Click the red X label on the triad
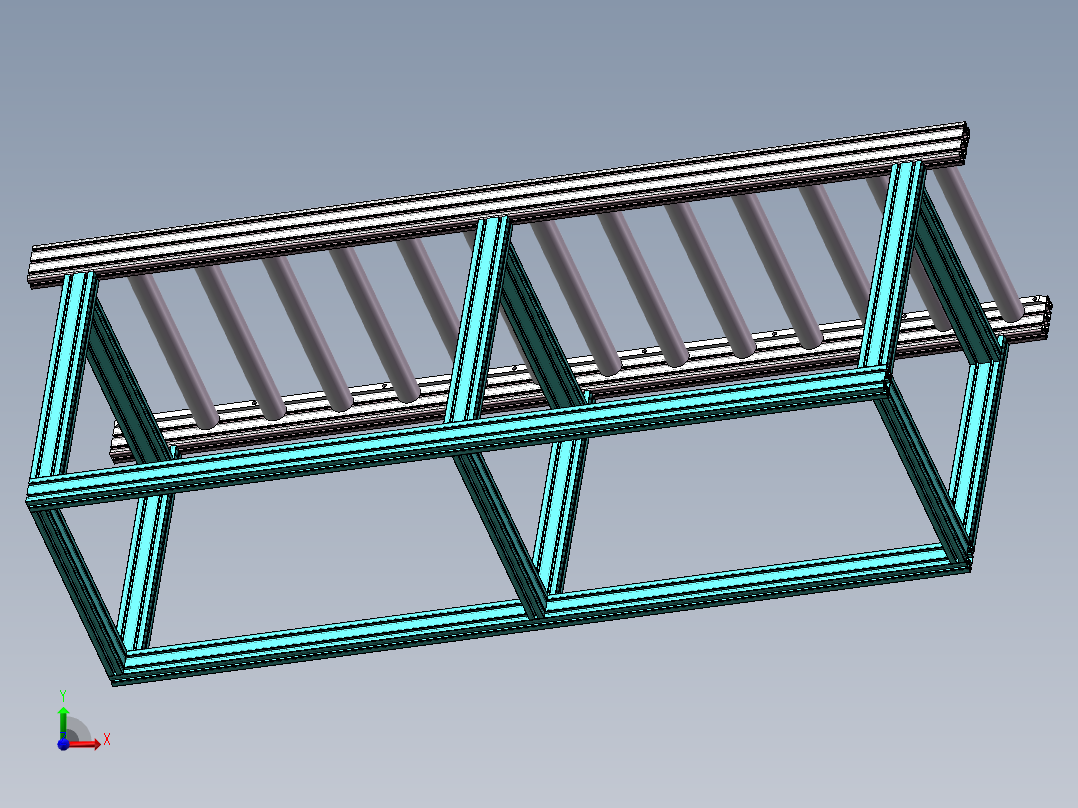 (106, 739)
